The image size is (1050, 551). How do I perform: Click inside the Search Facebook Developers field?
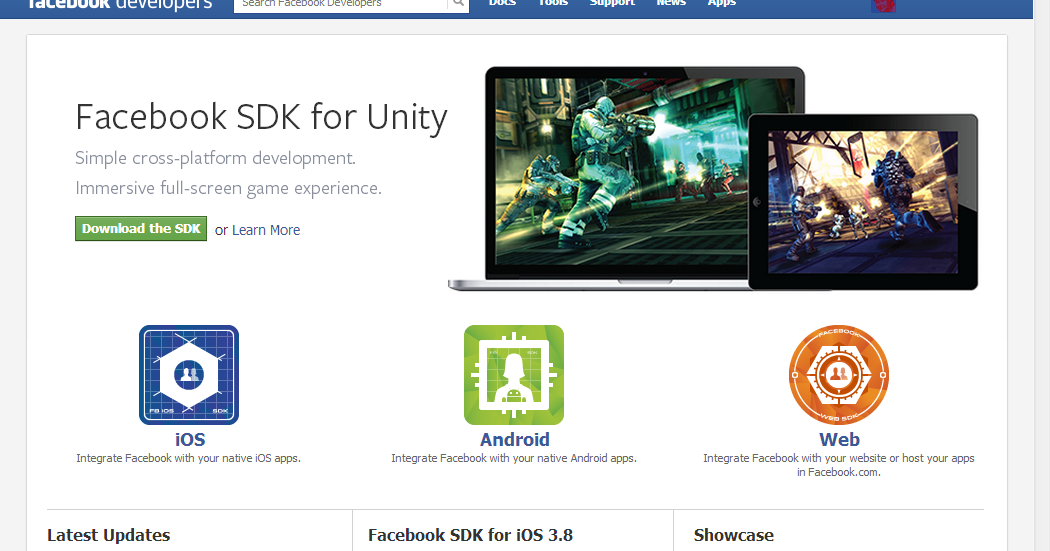pyautogui.click(x=341, y=4)
